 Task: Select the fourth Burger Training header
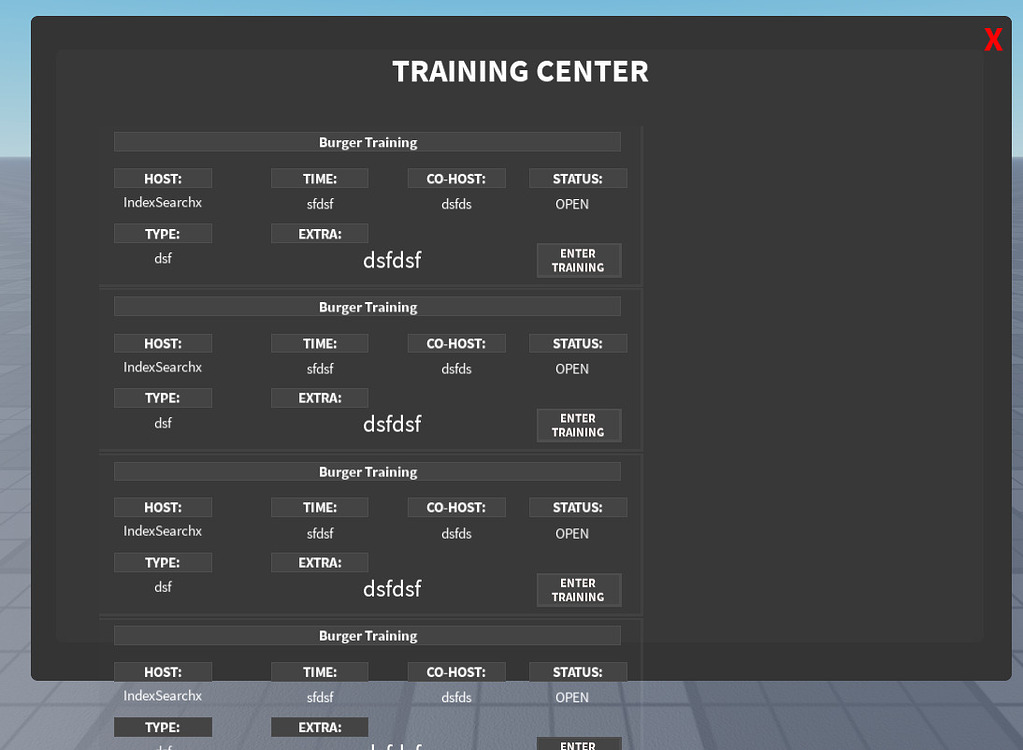pyautogui.click(x=368, y=635)
